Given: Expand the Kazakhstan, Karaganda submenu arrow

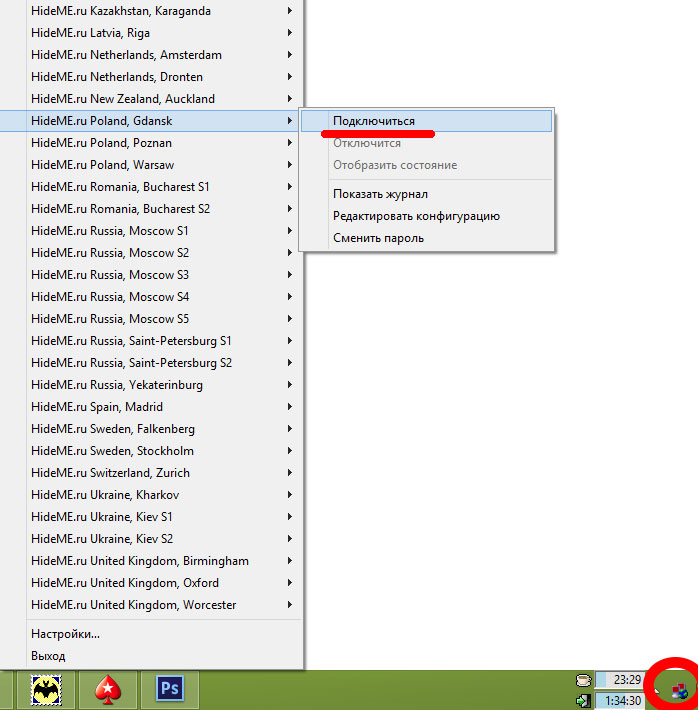Looking at the screenshot, I should pyautogui.click(x=289, y=11).
